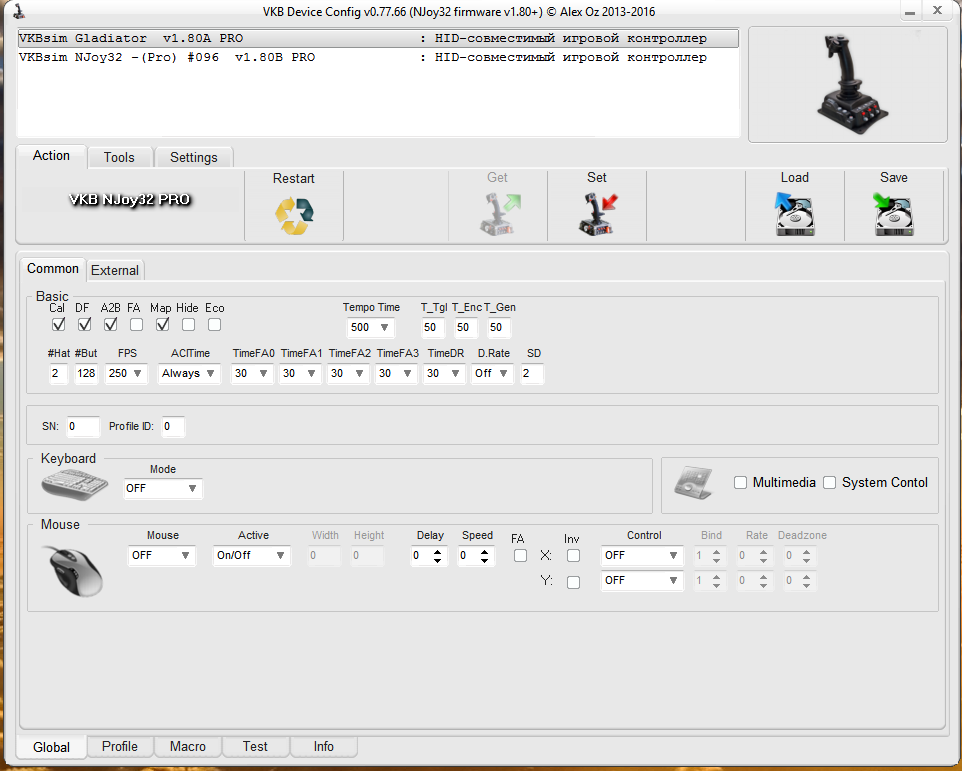
Task: Click the #But input field
Action: pyautogui.click(x=86, y=373)
